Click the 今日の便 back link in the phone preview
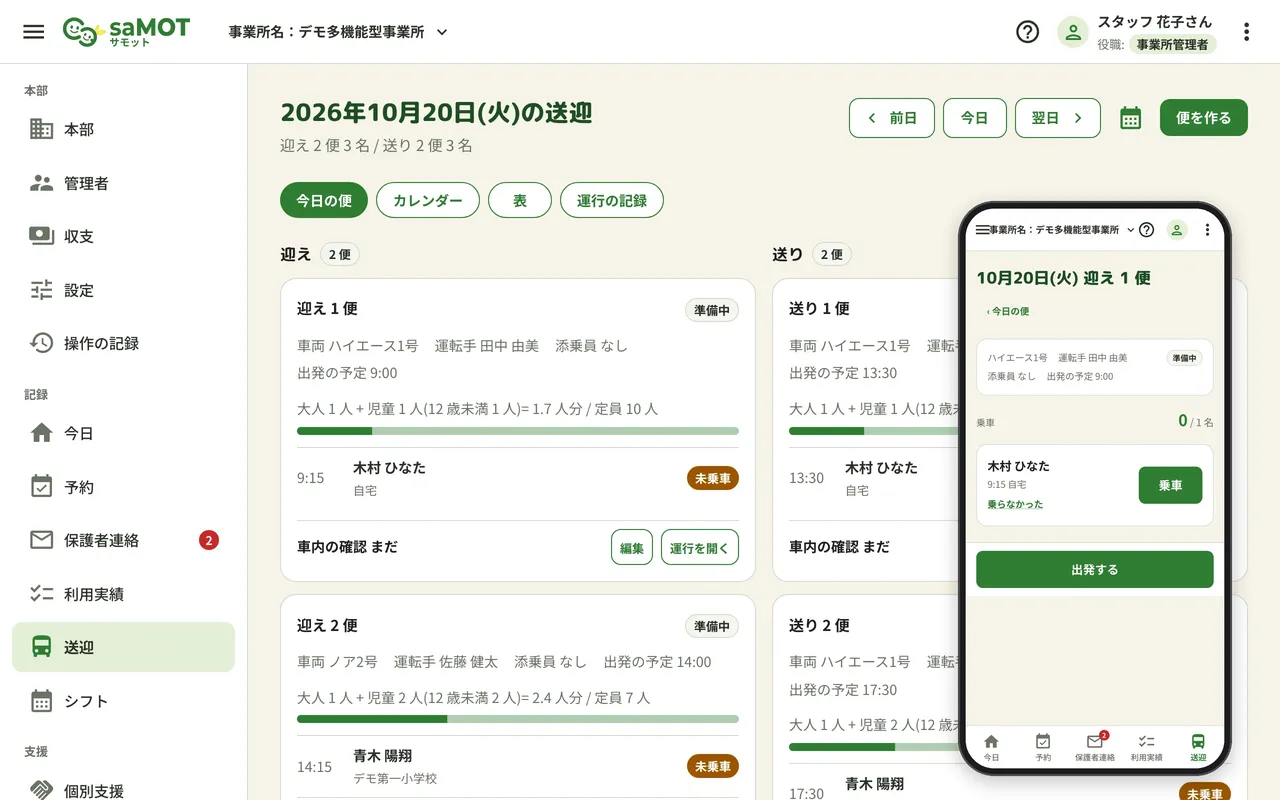The width and height of the screenshot is (1280, 800). [1008, 311]
